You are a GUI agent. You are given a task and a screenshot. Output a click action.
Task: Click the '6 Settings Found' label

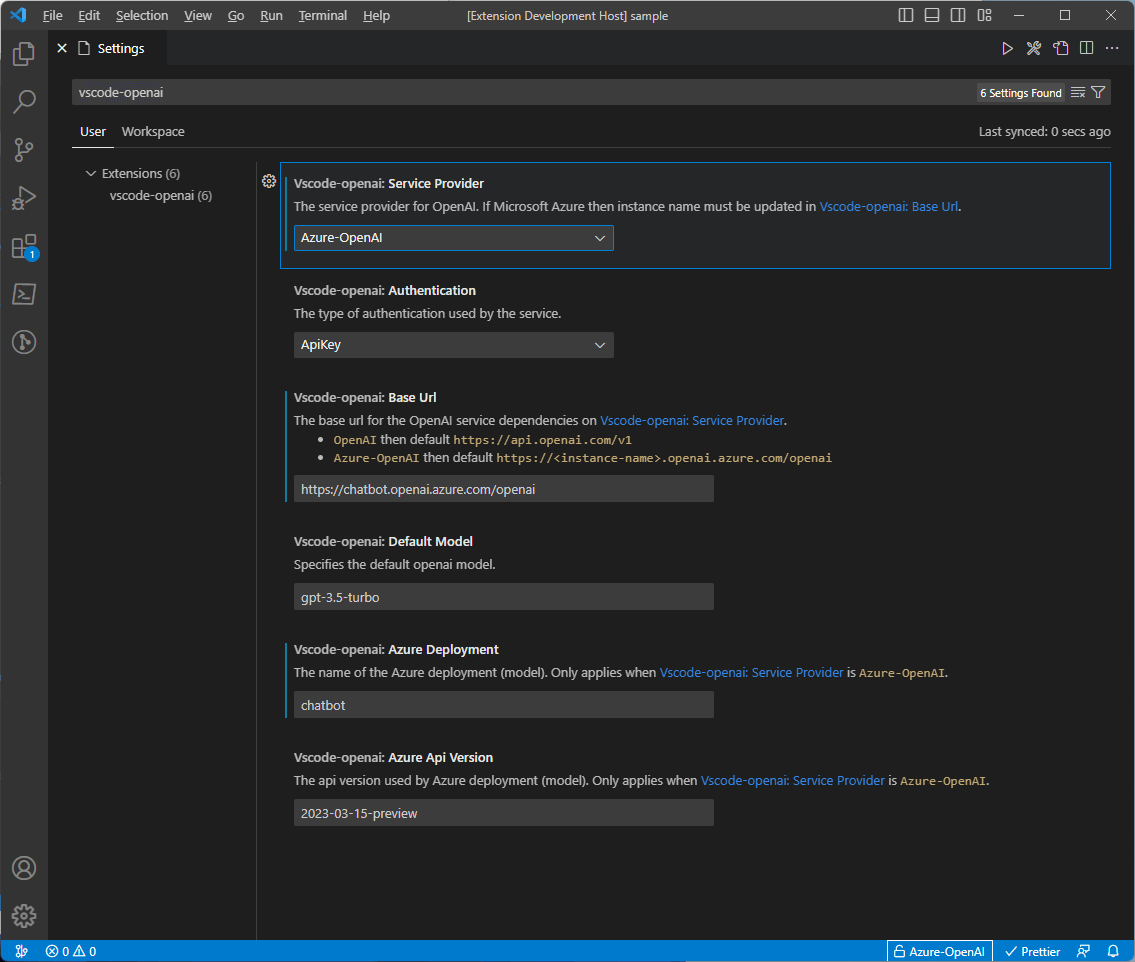(x=1021, y=93)
